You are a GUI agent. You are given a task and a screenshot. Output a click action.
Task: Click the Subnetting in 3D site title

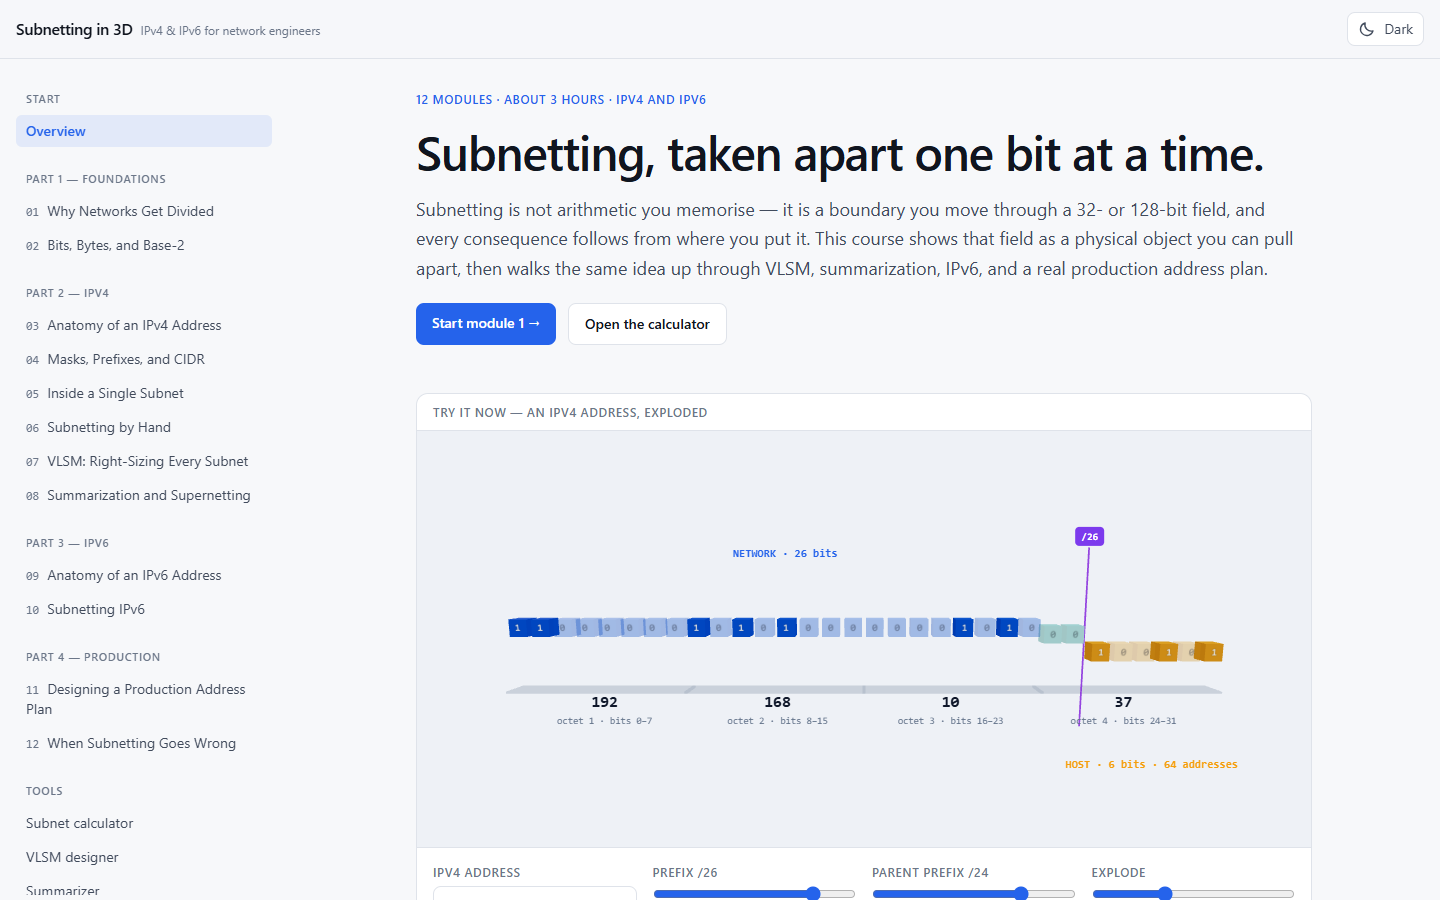coord(74,29)
